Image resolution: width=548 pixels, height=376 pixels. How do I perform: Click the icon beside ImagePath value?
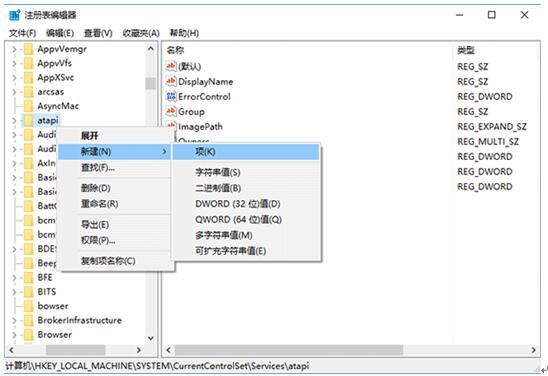(x=171, y=126)
